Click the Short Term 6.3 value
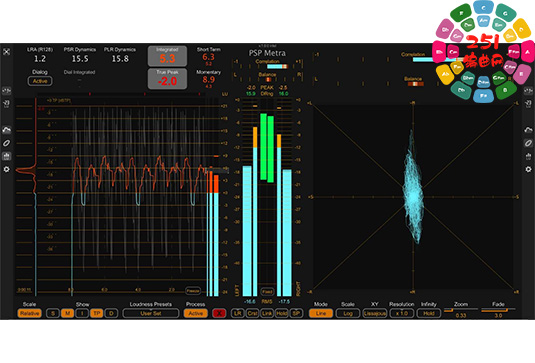535x363 pixels. click(x=208, y=57)
